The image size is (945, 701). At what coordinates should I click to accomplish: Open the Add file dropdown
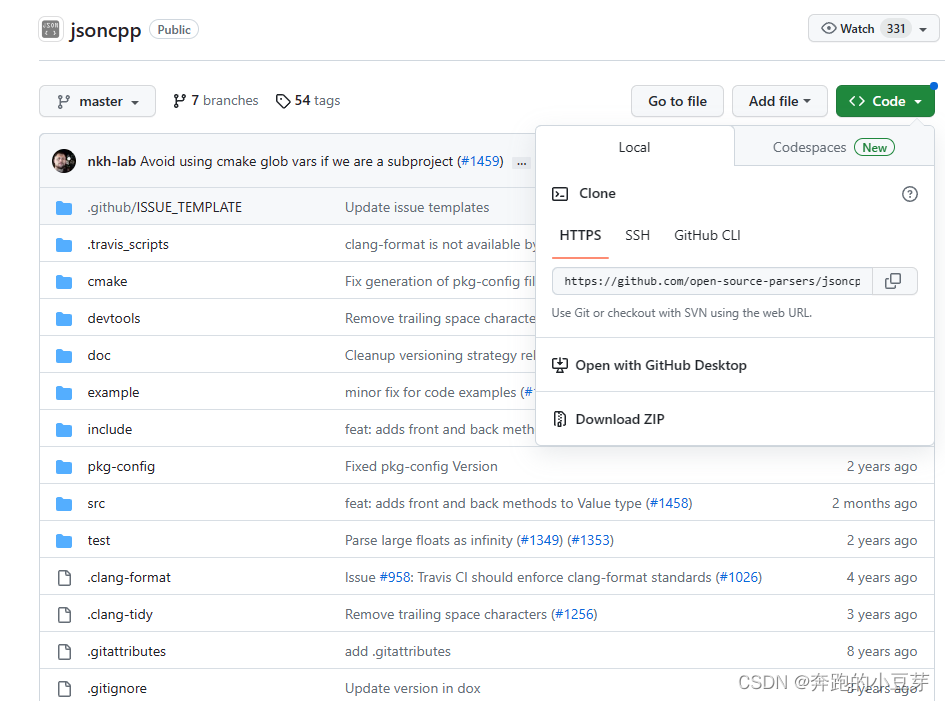[780, 101]
